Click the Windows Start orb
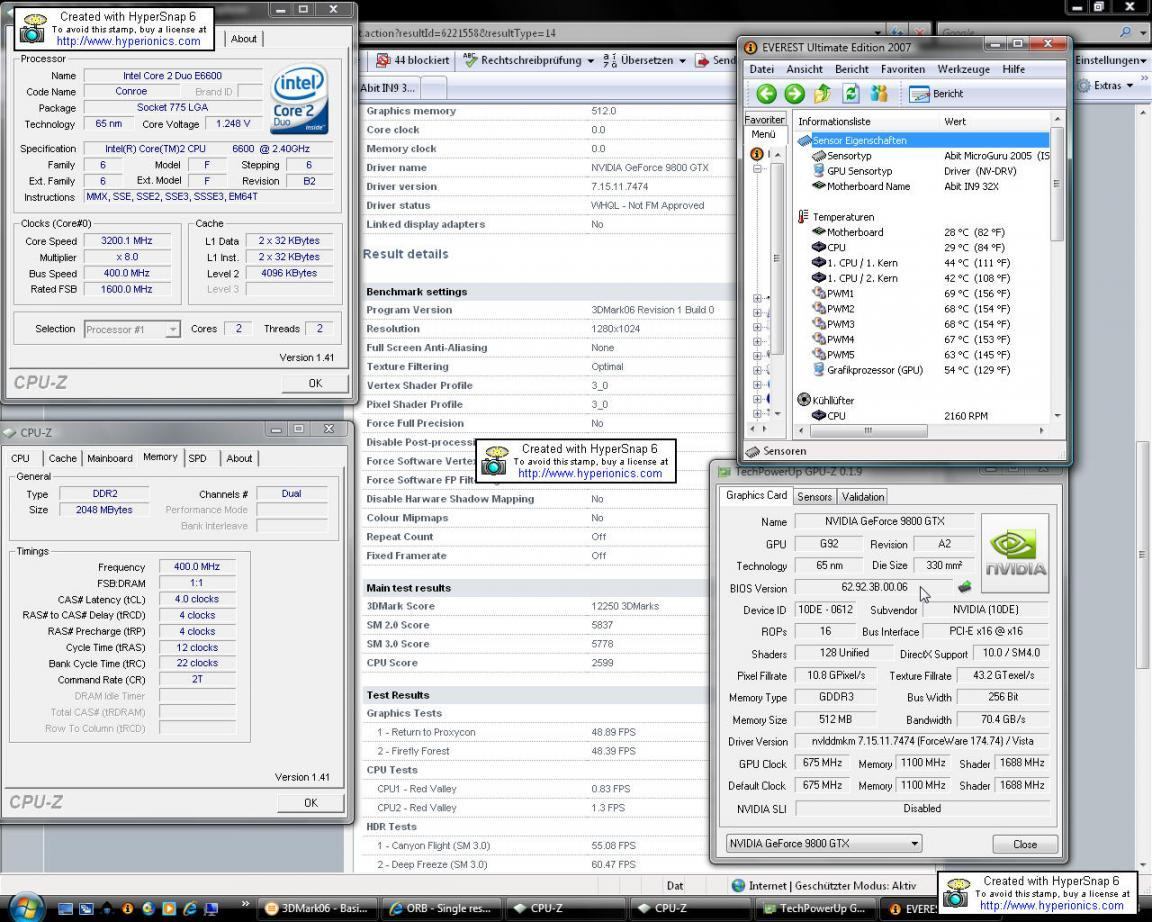The height and width of the screenshot is (922, 1152). (x=24, y=907)
